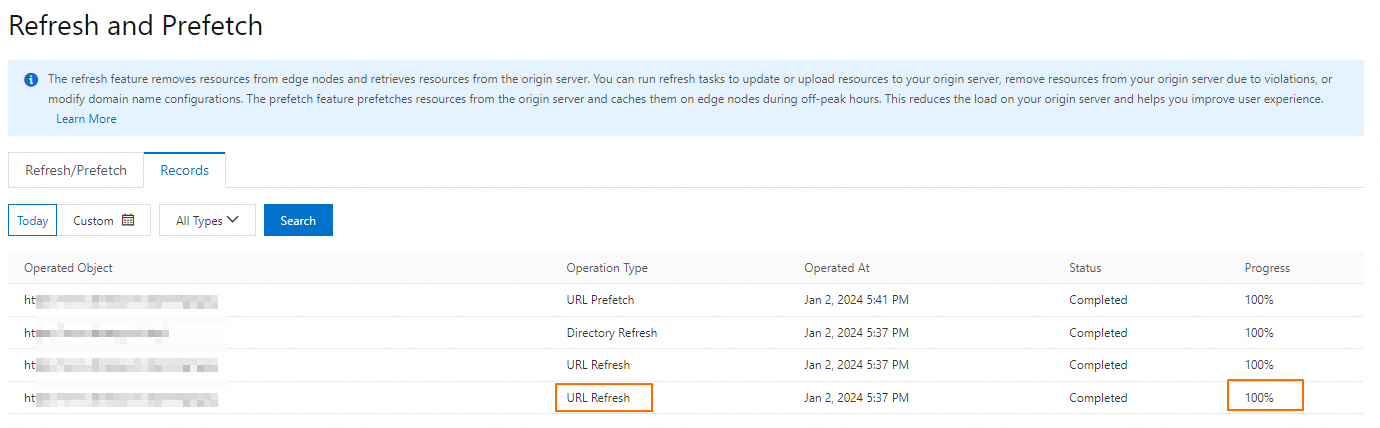1380x428 pixels.
Task: Click the Operated At column header
Action: [837, 268]
